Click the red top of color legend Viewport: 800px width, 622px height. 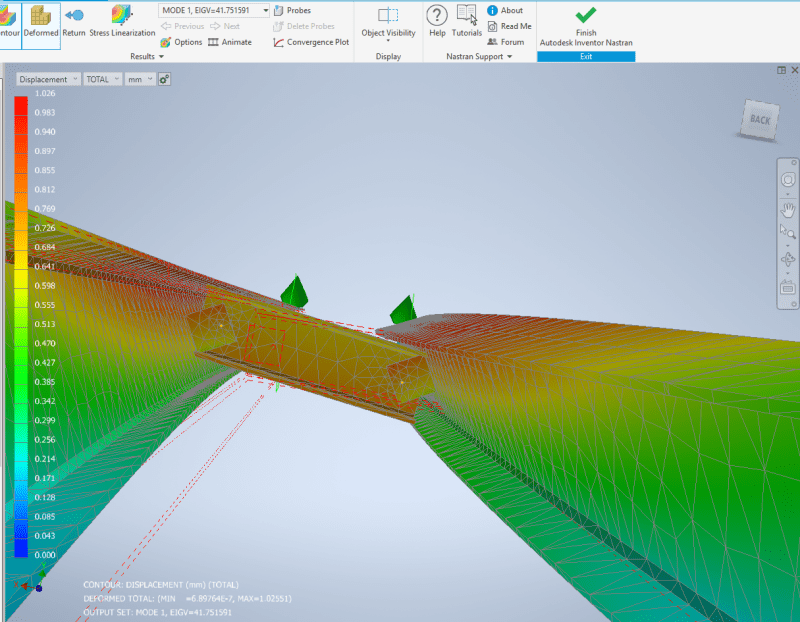[x=21, y=106]
